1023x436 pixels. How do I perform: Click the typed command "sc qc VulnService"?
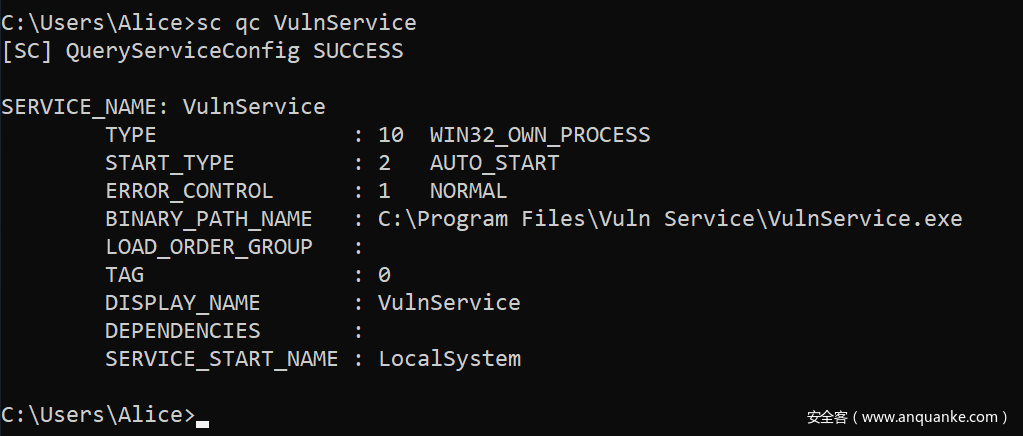click(x=307, y=22)
